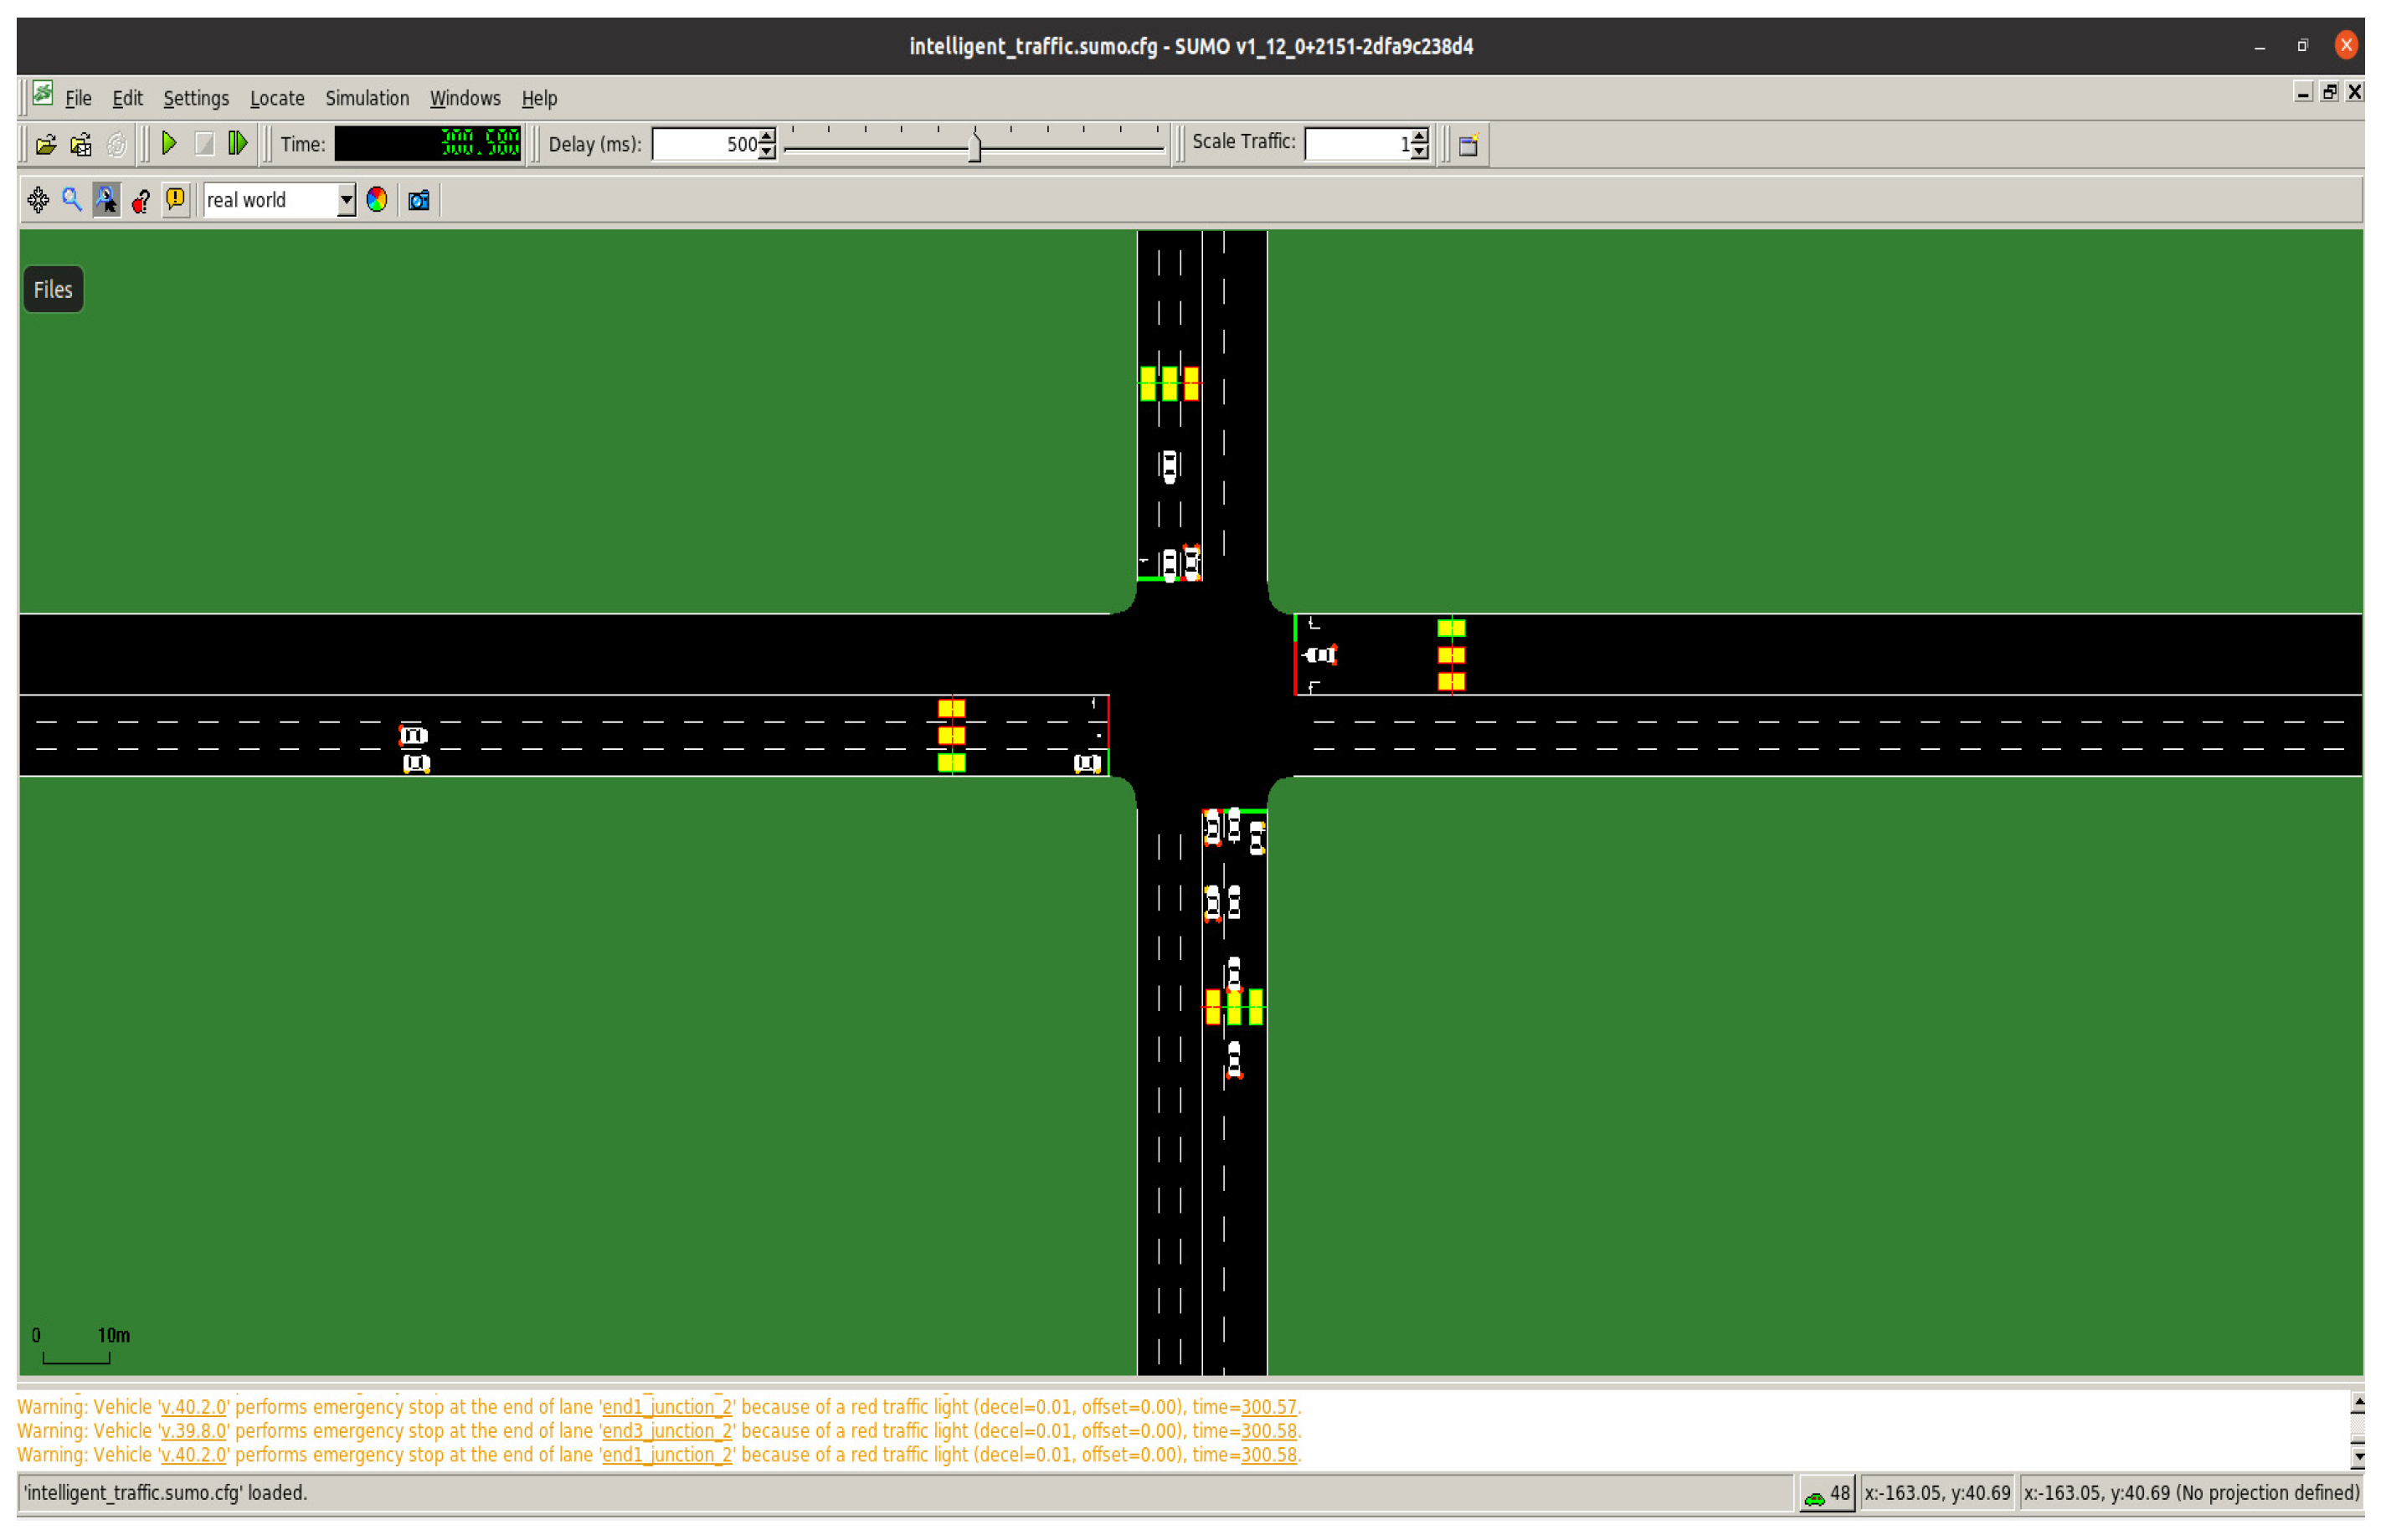Click the magnifier zoom icon

click(72, 200)
